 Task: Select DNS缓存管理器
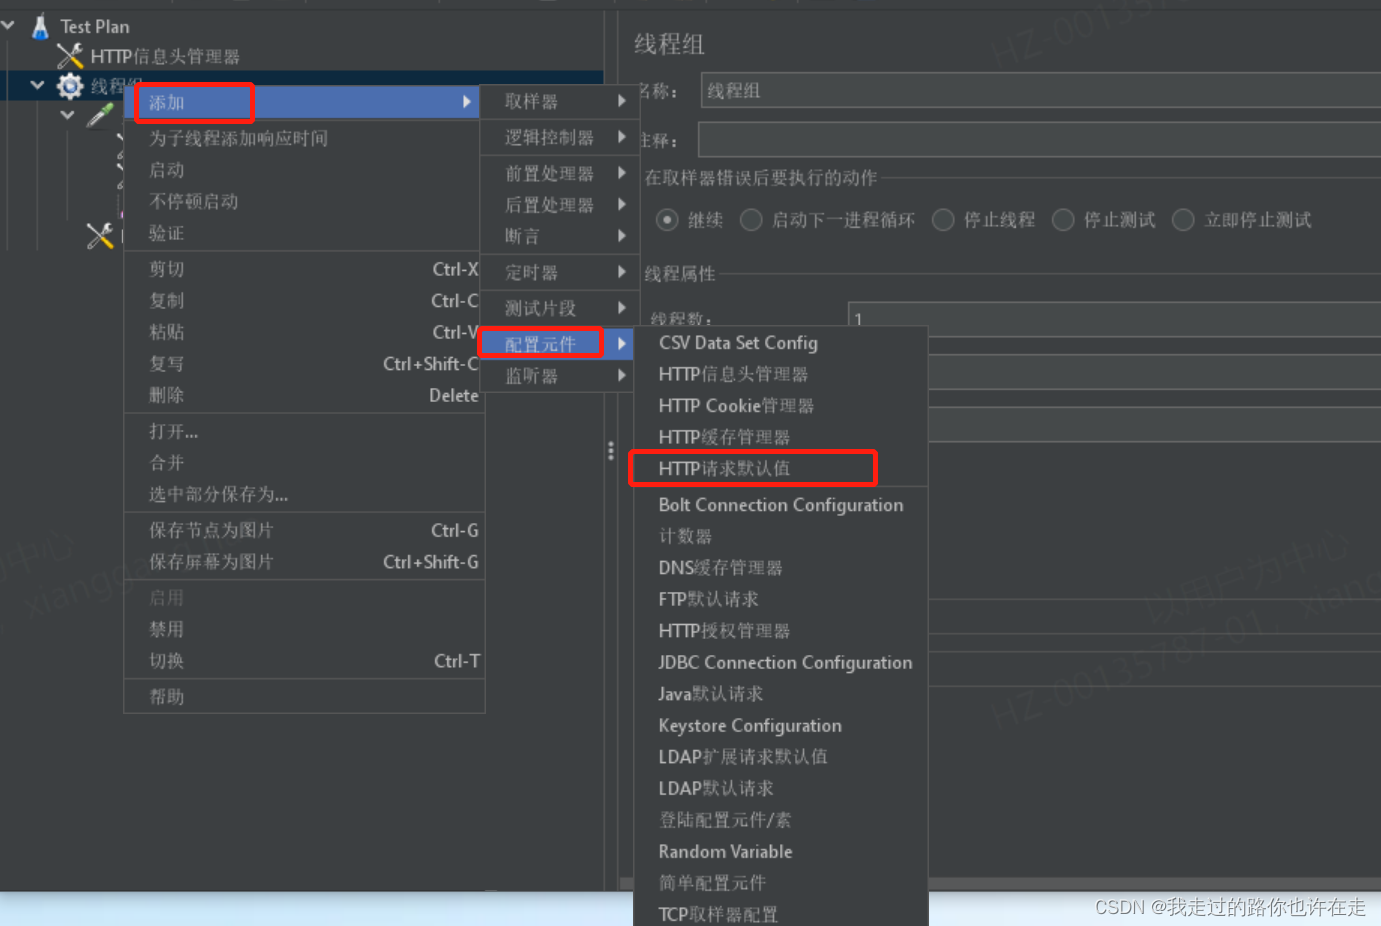click(781, 568)
